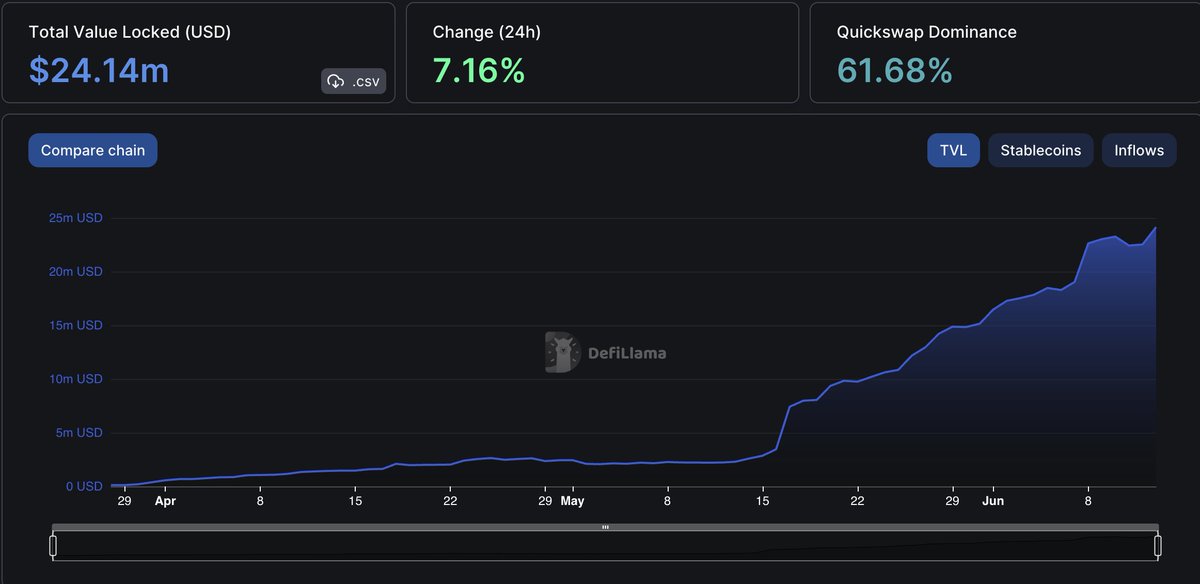Viewport: 1200px width, 584px height.
Task: Click the 10m USD y-axis label
Action: (x=77, y=379)
